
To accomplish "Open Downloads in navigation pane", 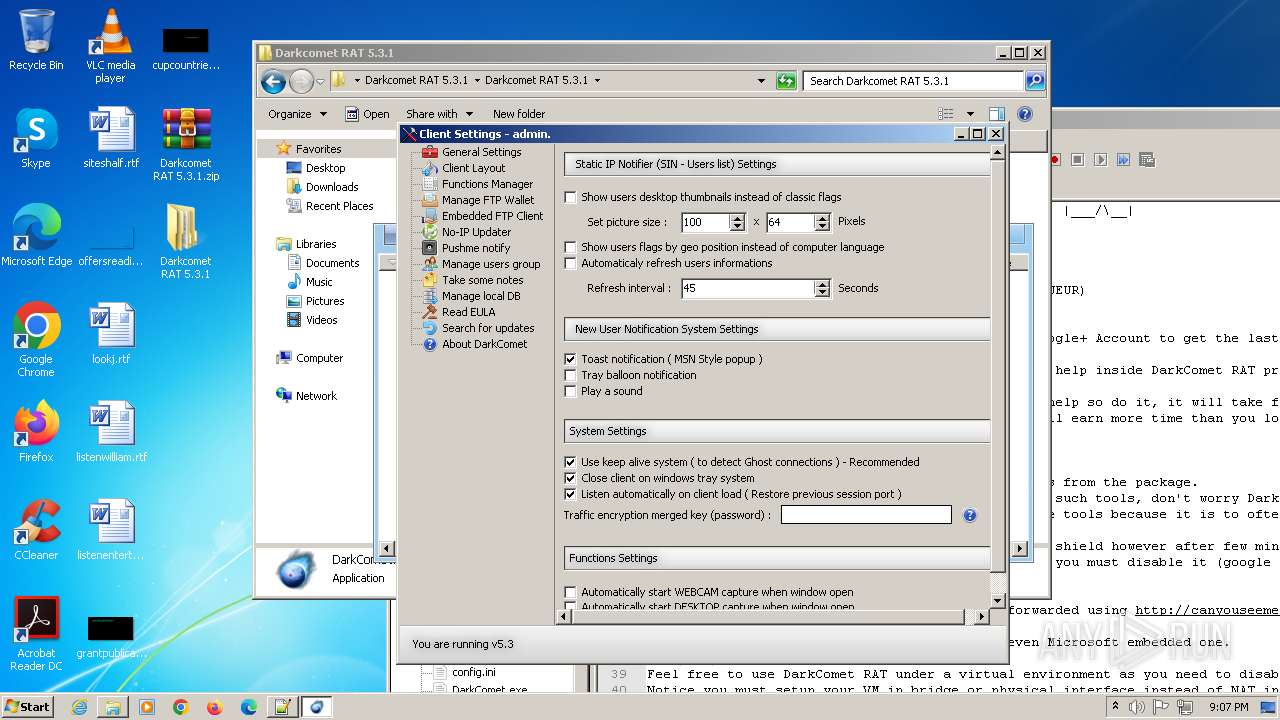I will [x=321, y=187].
